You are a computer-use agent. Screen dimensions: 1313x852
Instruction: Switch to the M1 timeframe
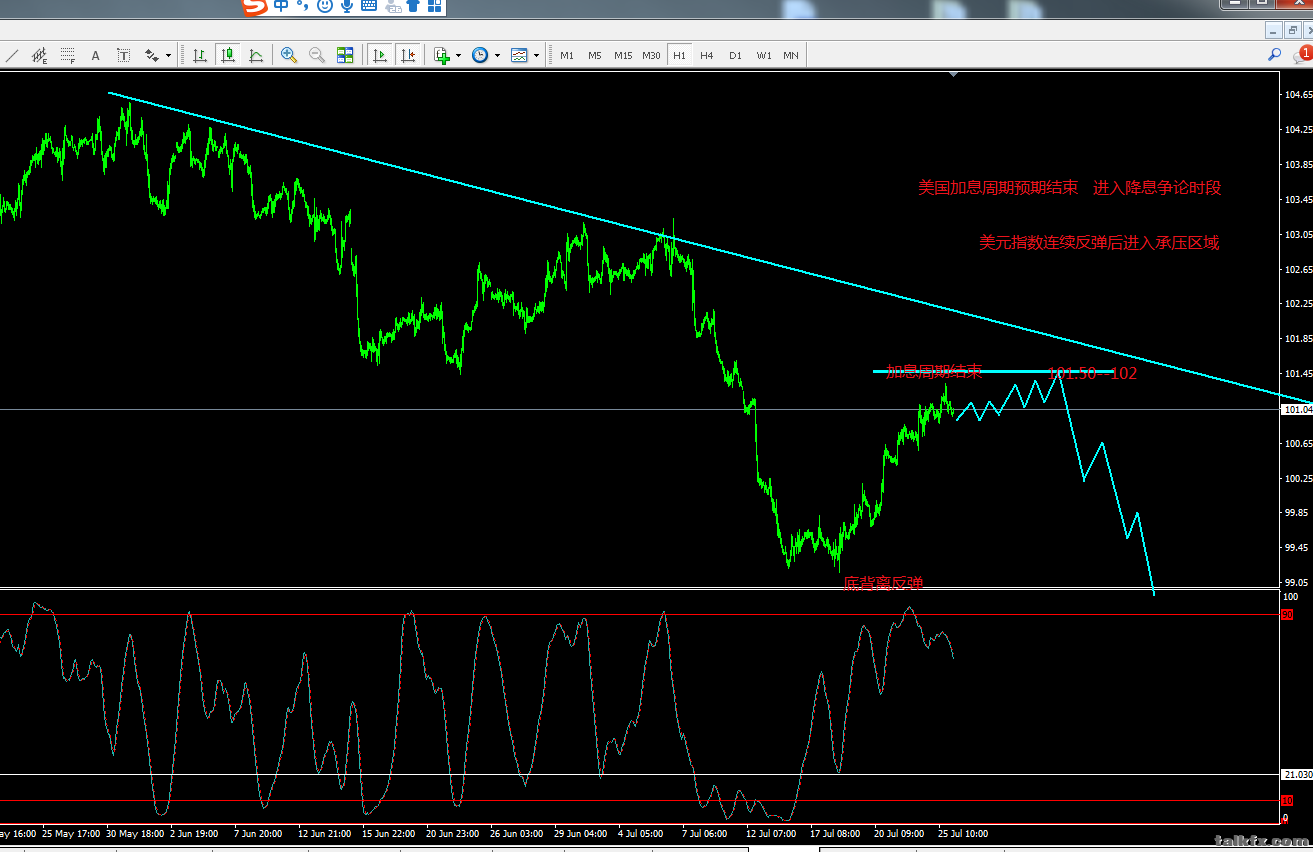coord(567,55)
